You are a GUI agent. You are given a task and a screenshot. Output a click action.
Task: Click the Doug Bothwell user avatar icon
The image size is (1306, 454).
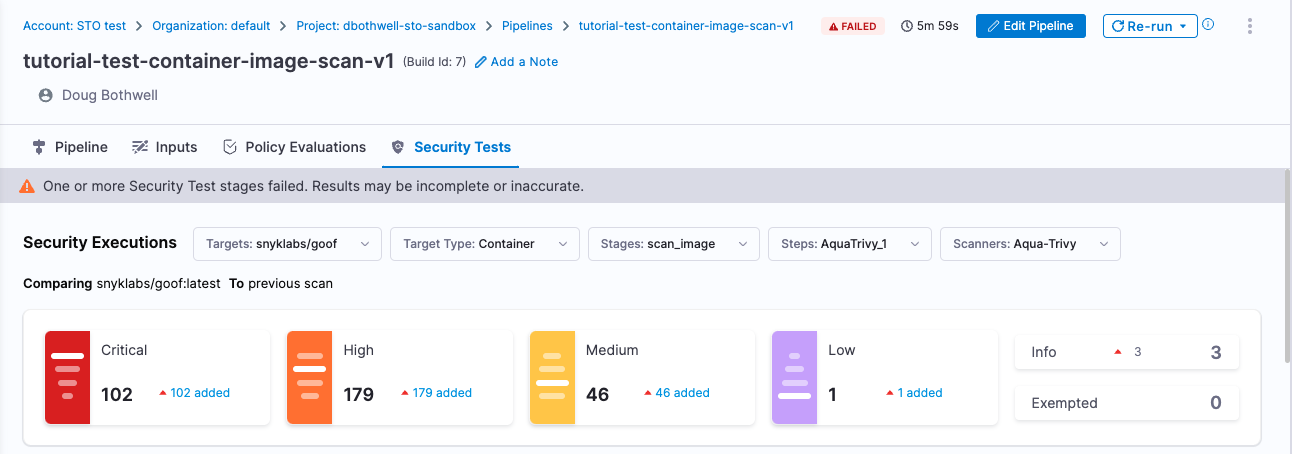coord(45,96)
